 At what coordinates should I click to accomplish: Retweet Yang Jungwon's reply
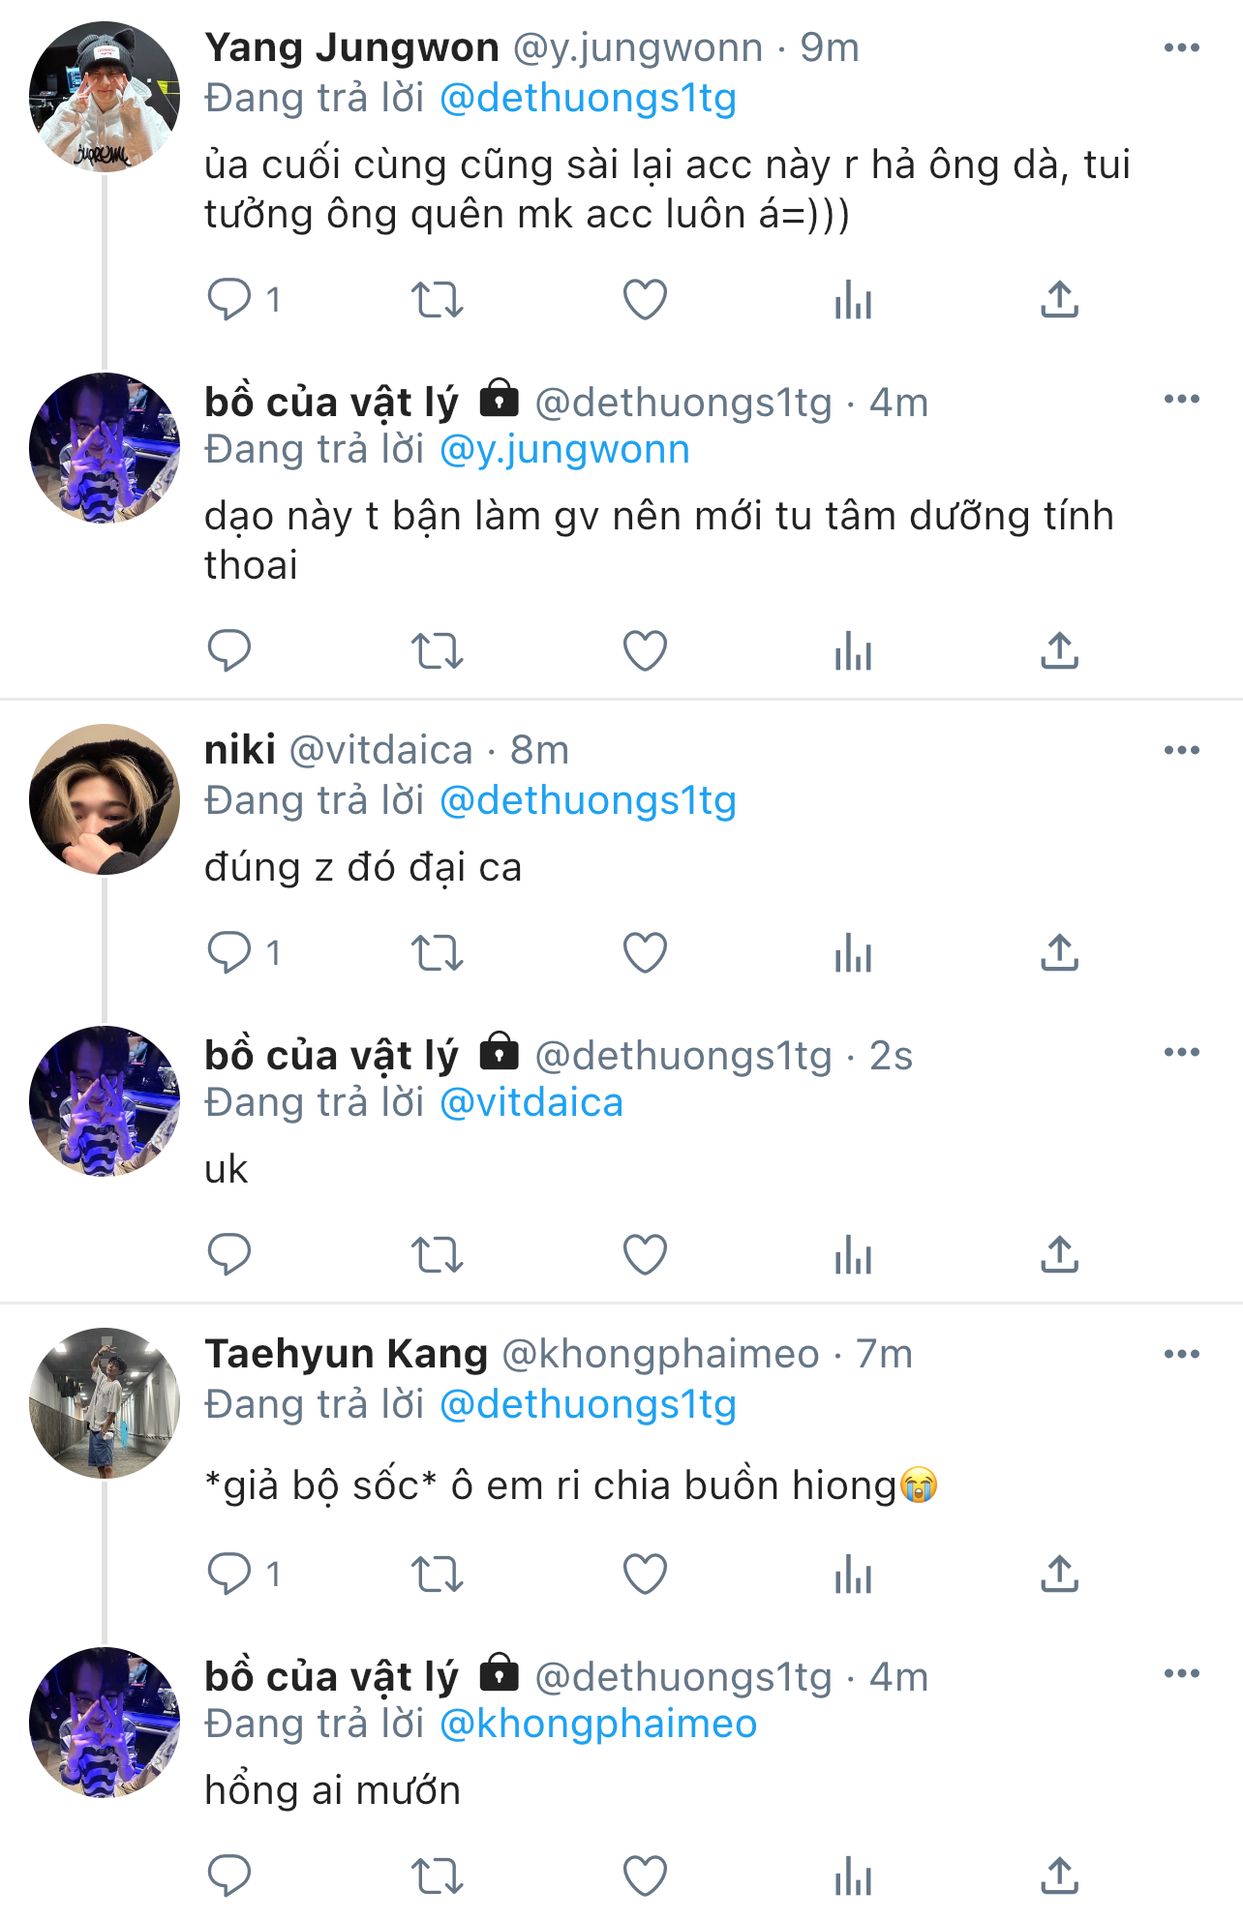pyautogui.click(x=437, y=299)
